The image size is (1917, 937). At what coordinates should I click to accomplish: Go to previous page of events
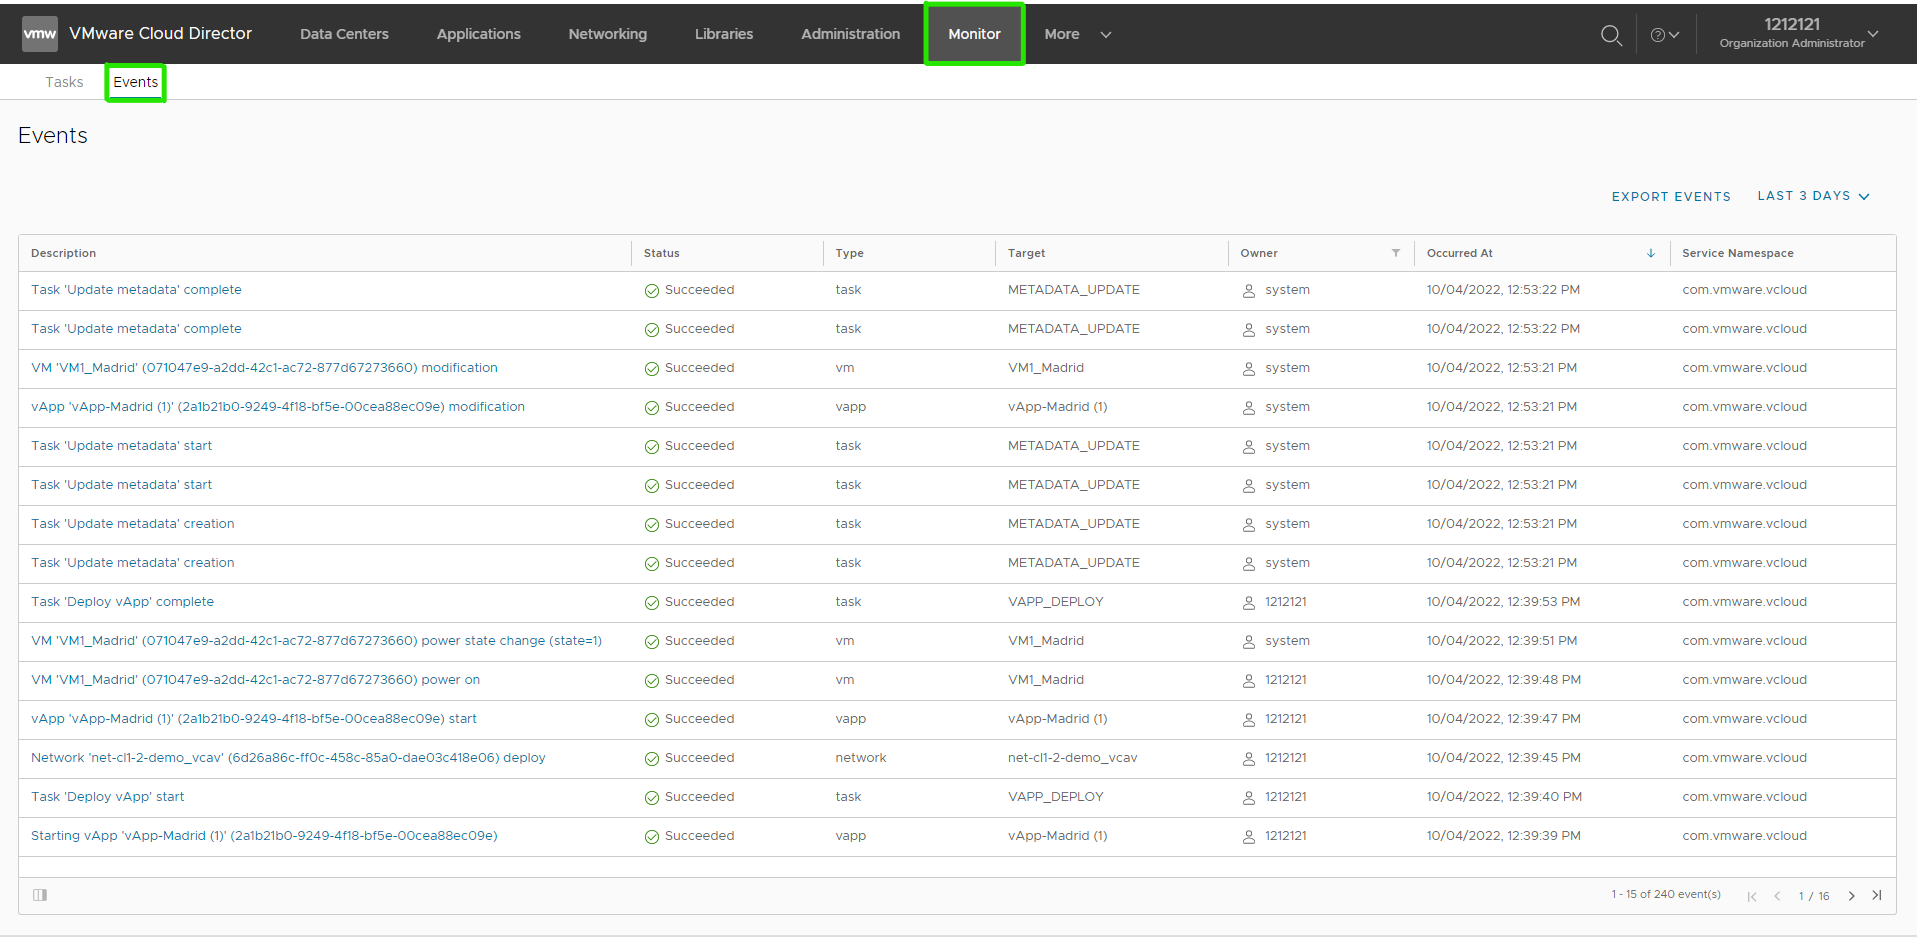pyautogui.click(x=1777, y=896)
